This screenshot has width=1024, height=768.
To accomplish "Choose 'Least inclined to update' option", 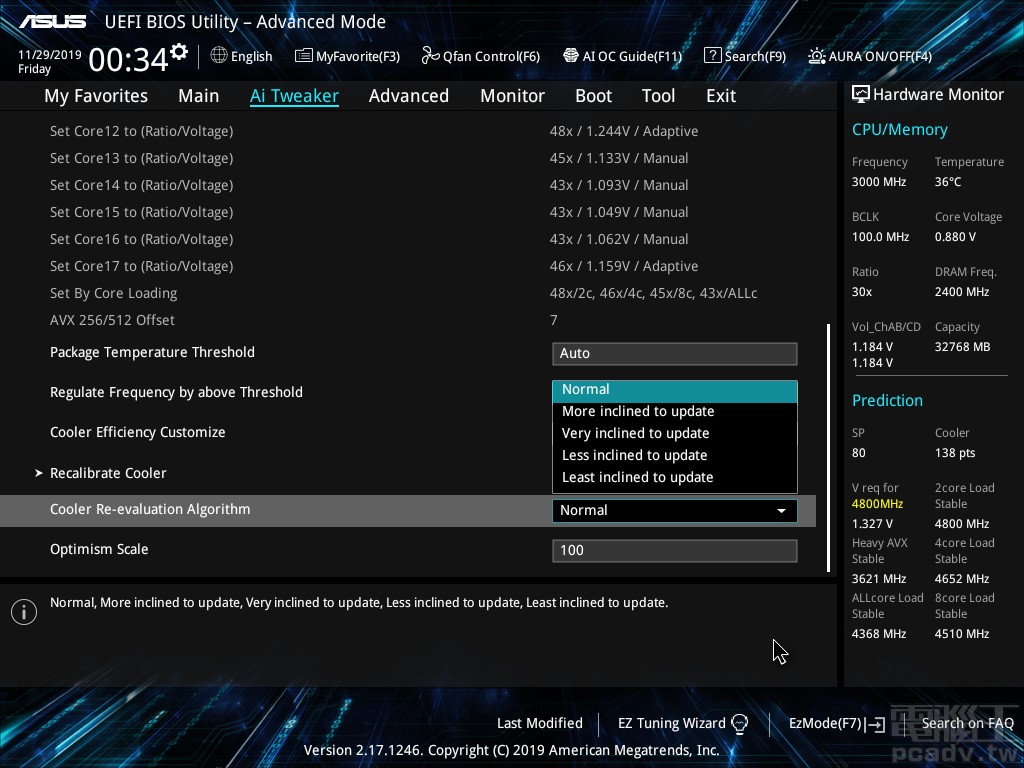I will (x=638, y=477).
